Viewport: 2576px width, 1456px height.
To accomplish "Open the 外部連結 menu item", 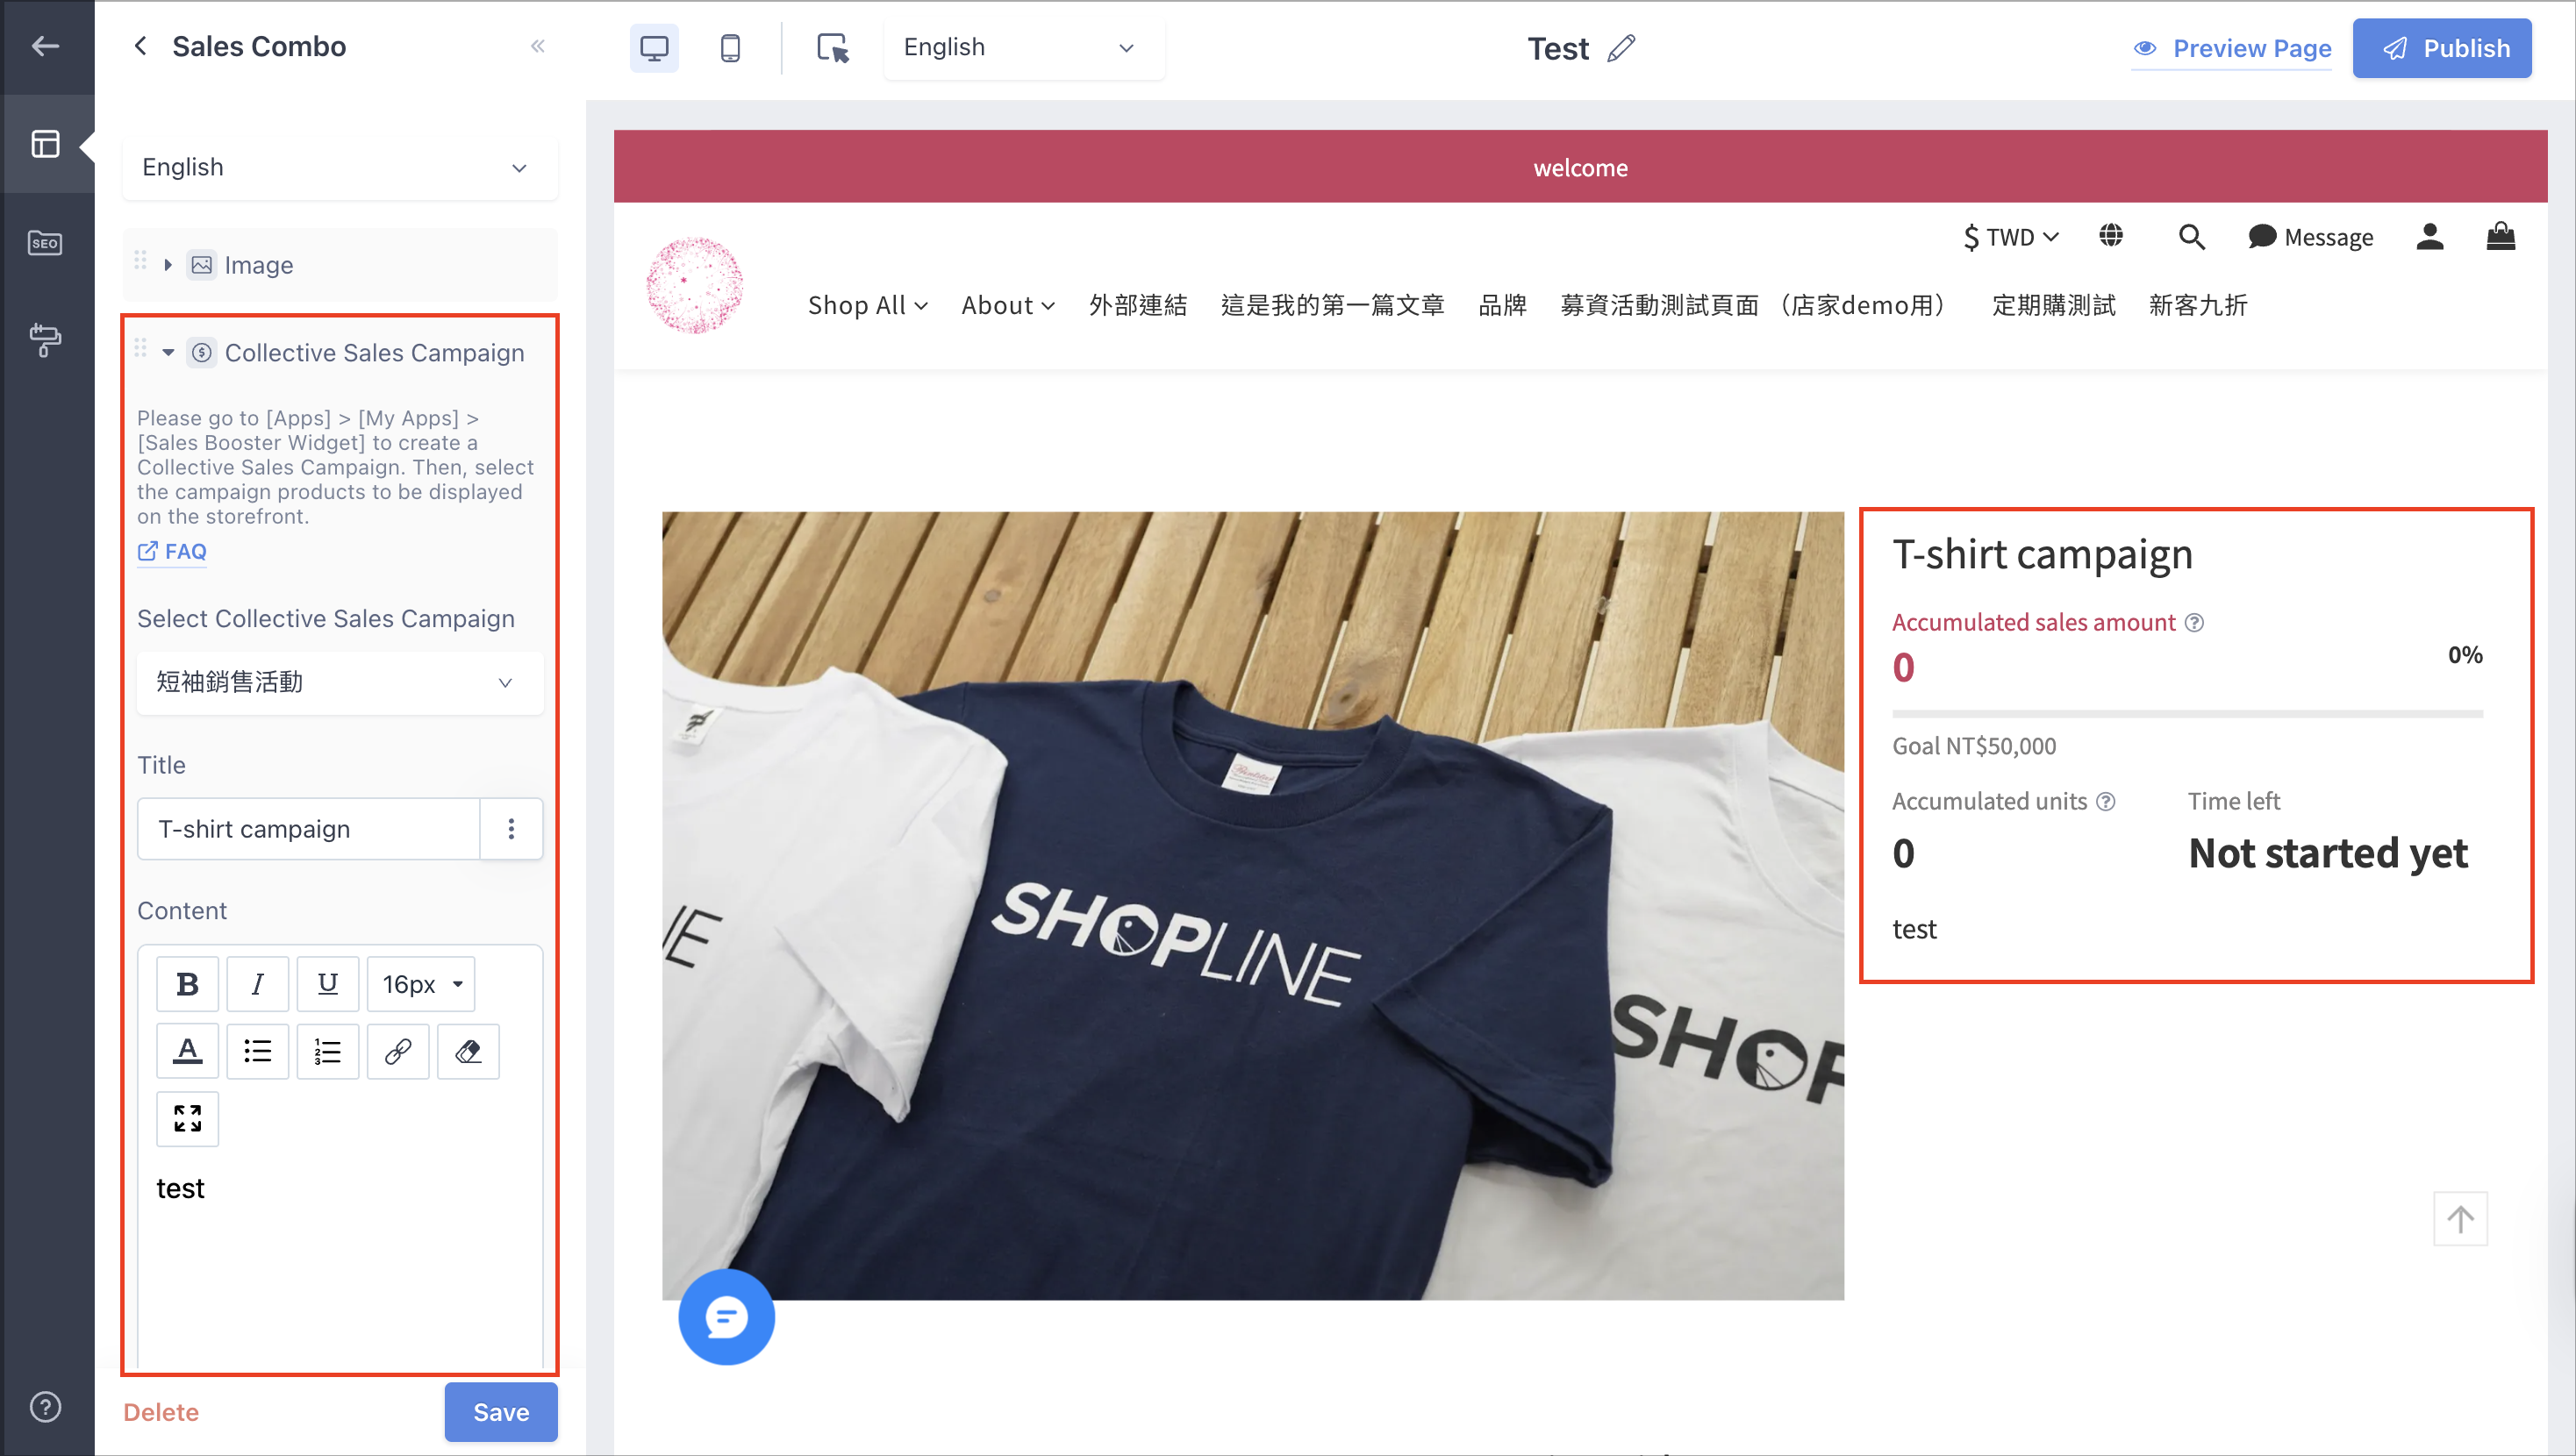I will (x=1138, y=305).
